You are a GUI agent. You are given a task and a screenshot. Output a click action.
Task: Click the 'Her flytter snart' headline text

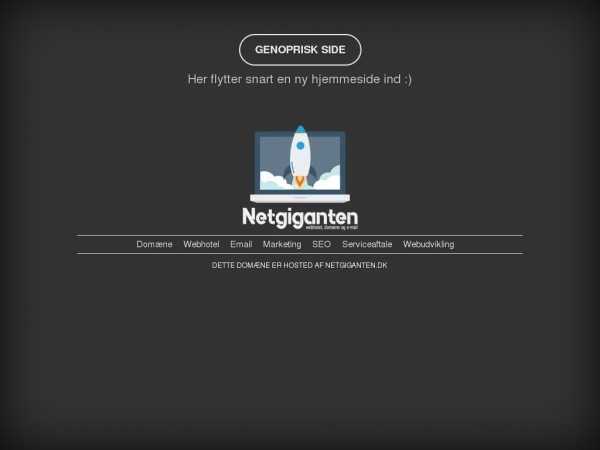[x=292, y=79]
